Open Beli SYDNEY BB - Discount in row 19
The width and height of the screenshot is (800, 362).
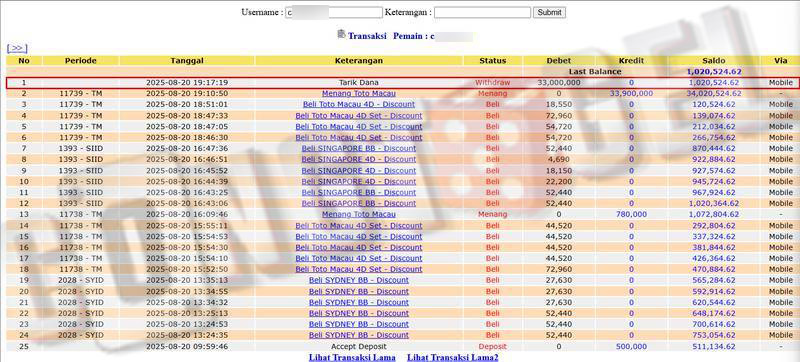point(359,280)
